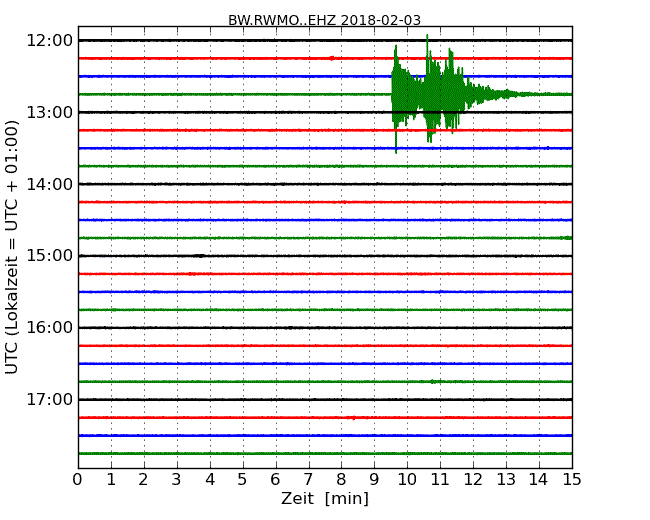Click the 5 minute tick label
The width and height of the screenshot is (650, 520).
[x=242, y=480]
